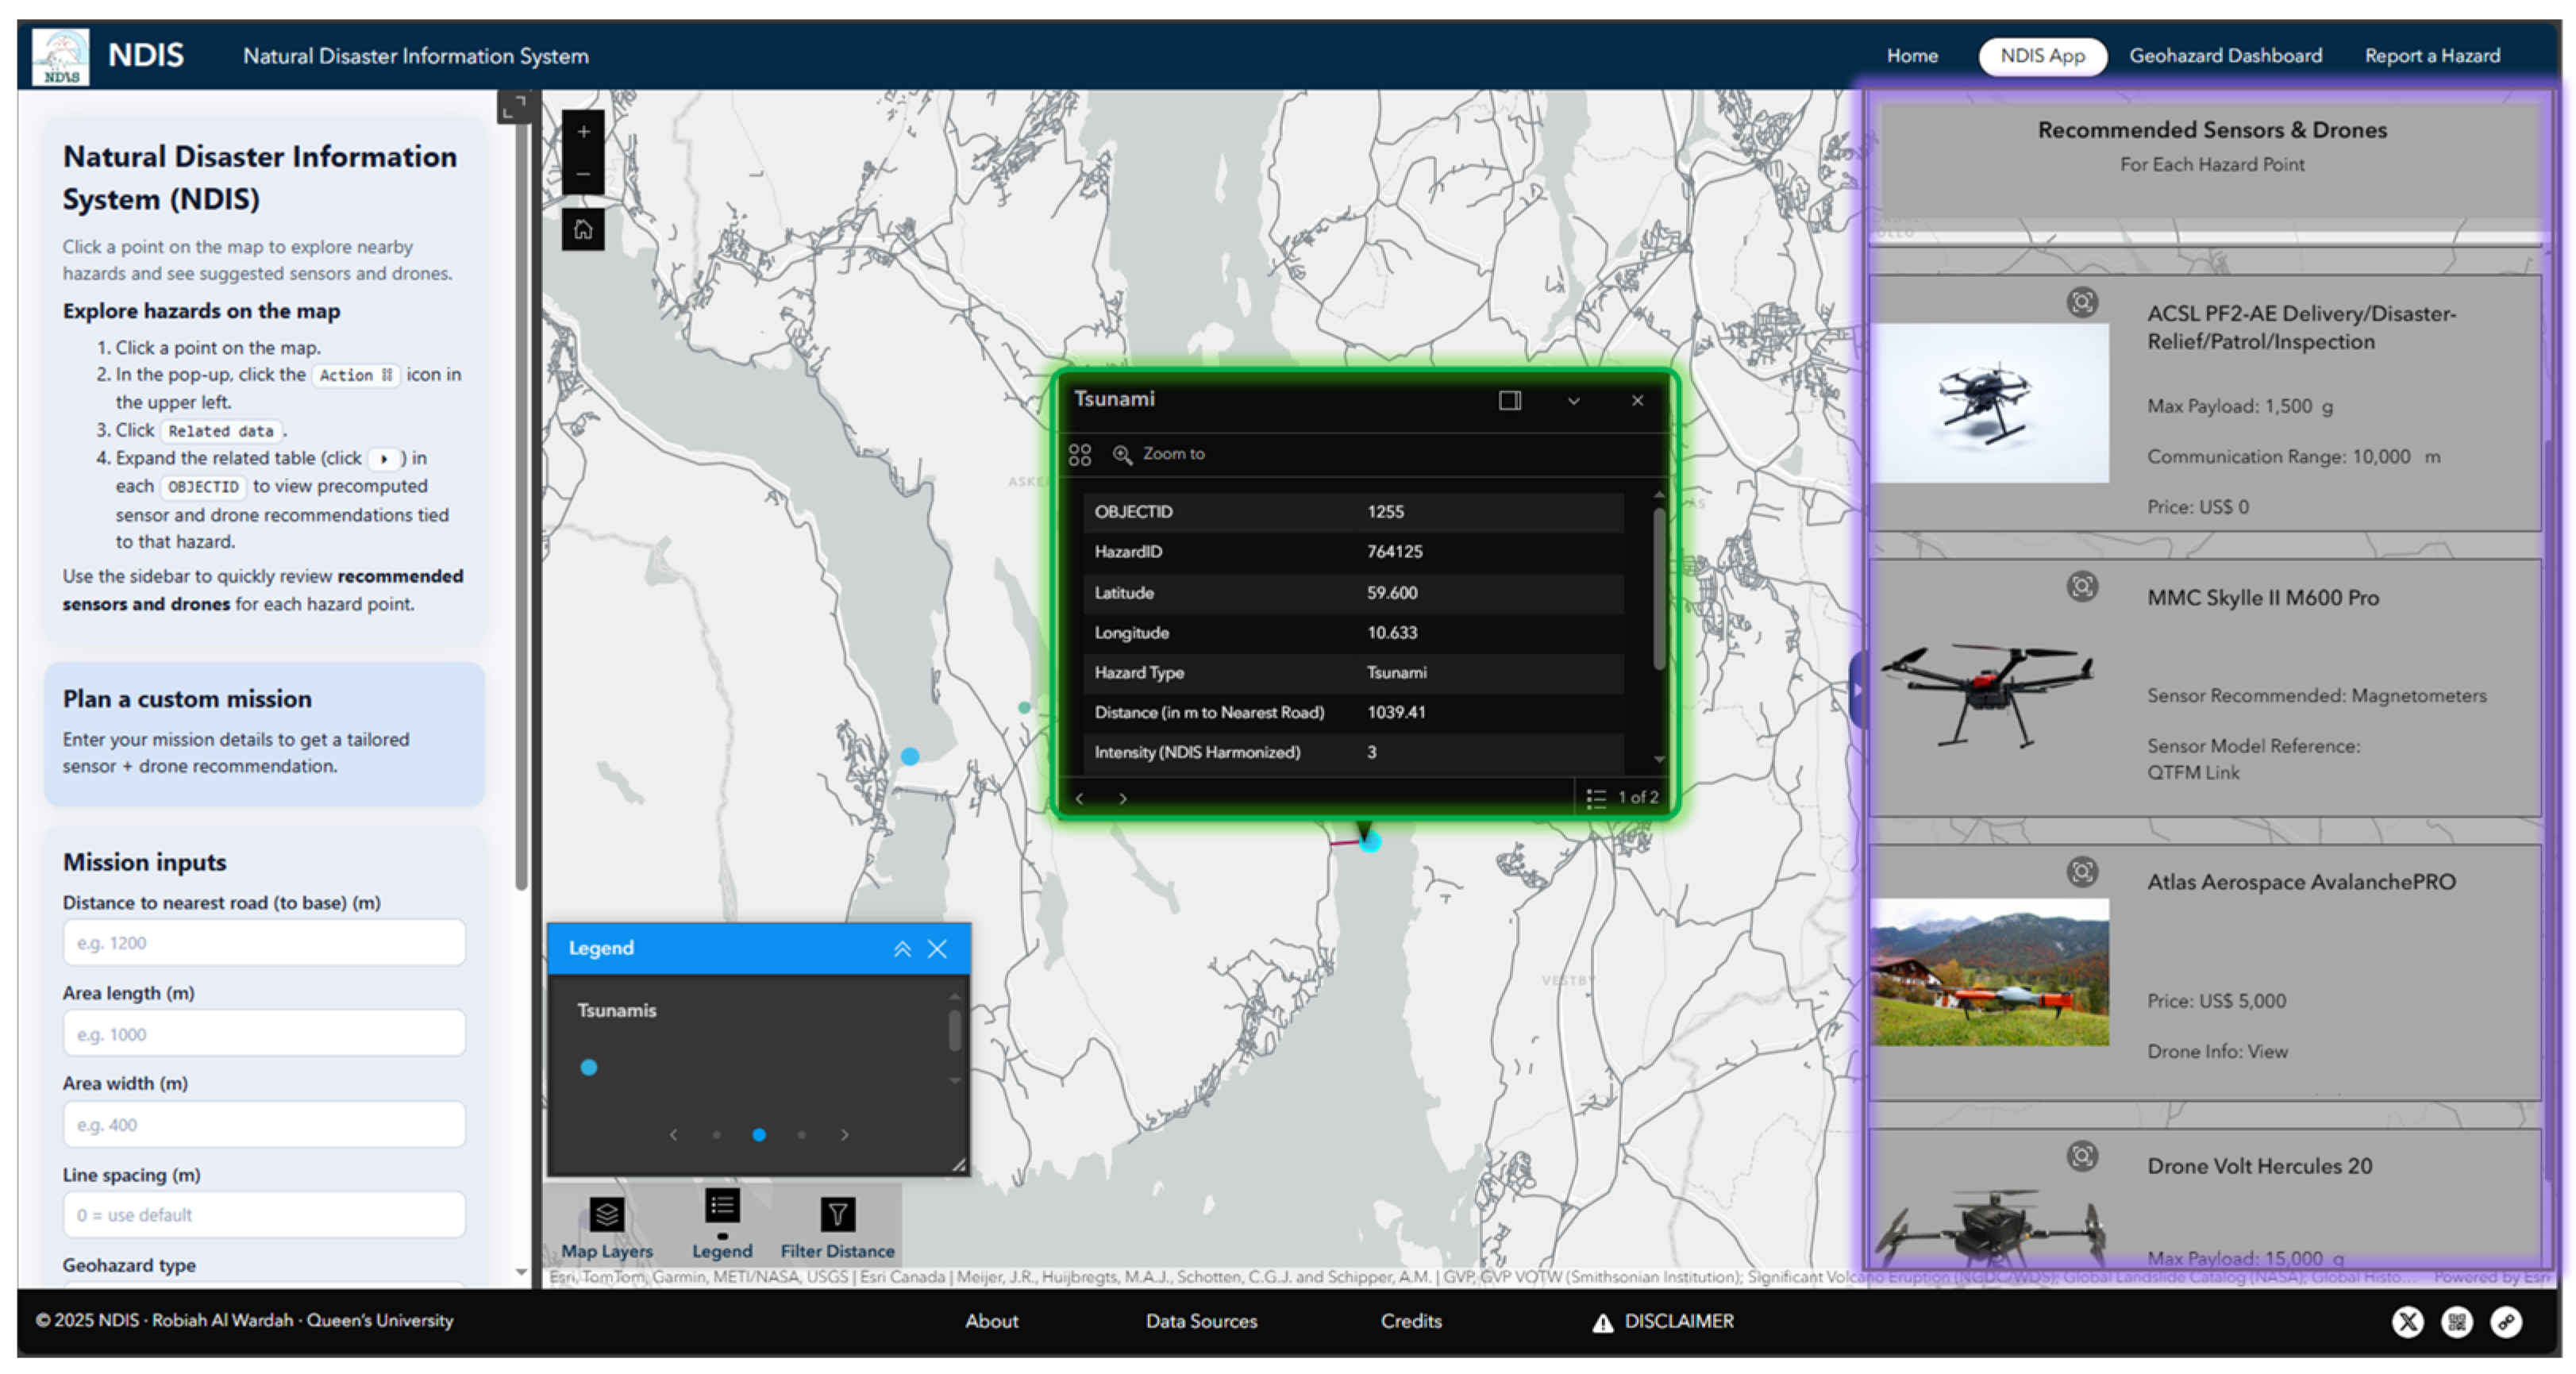Collapse the Tsunami popup with chevron
This screenshot has width=2576, height=1374.
(1573, 401)
